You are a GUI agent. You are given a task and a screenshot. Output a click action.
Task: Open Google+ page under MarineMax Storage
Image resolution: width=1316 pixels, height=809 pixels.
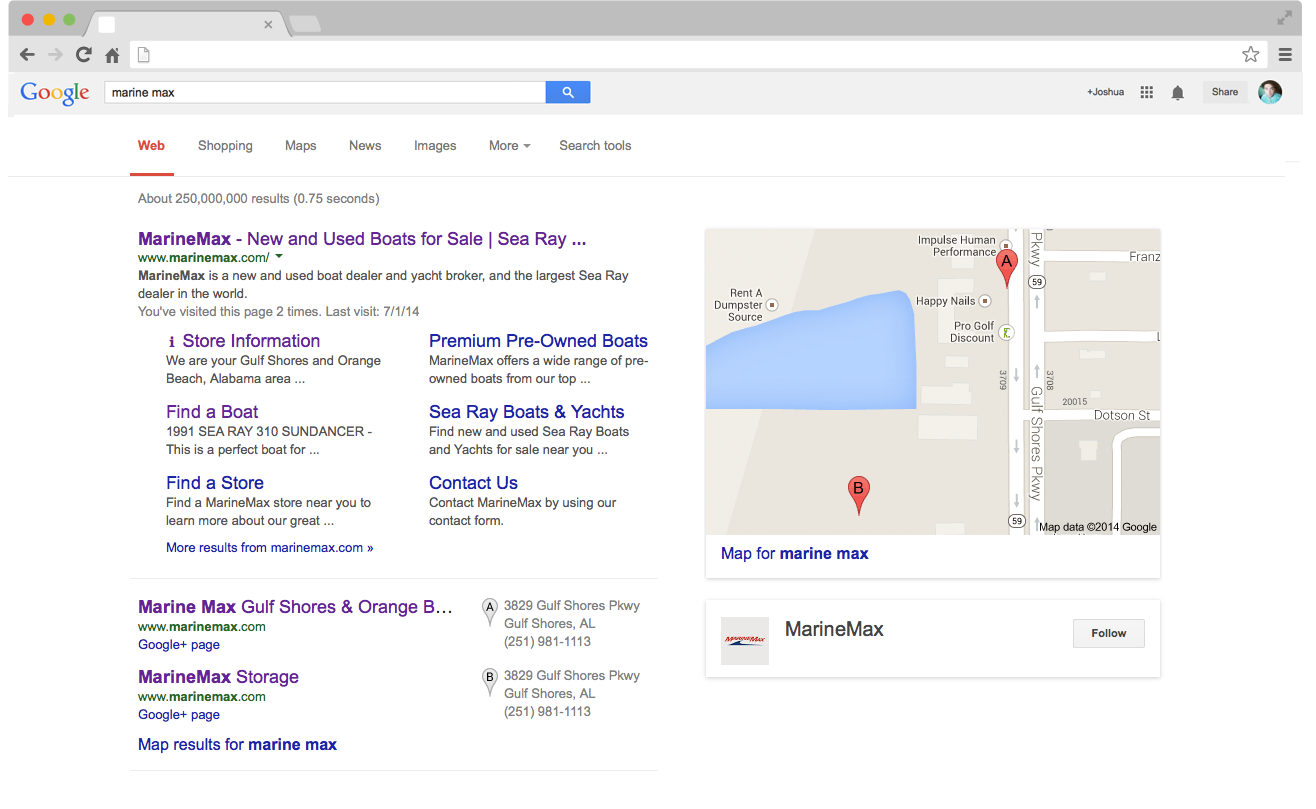coord(179,715)
